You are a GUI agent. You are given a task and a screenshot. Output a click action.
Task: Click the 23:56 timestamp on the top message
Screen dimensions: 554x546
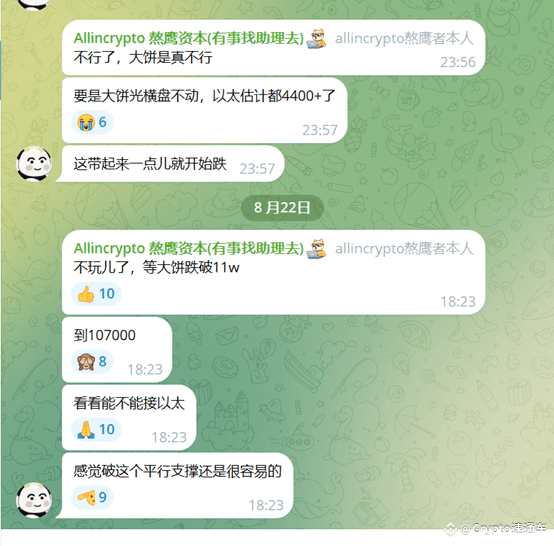(x=458, y=62)
